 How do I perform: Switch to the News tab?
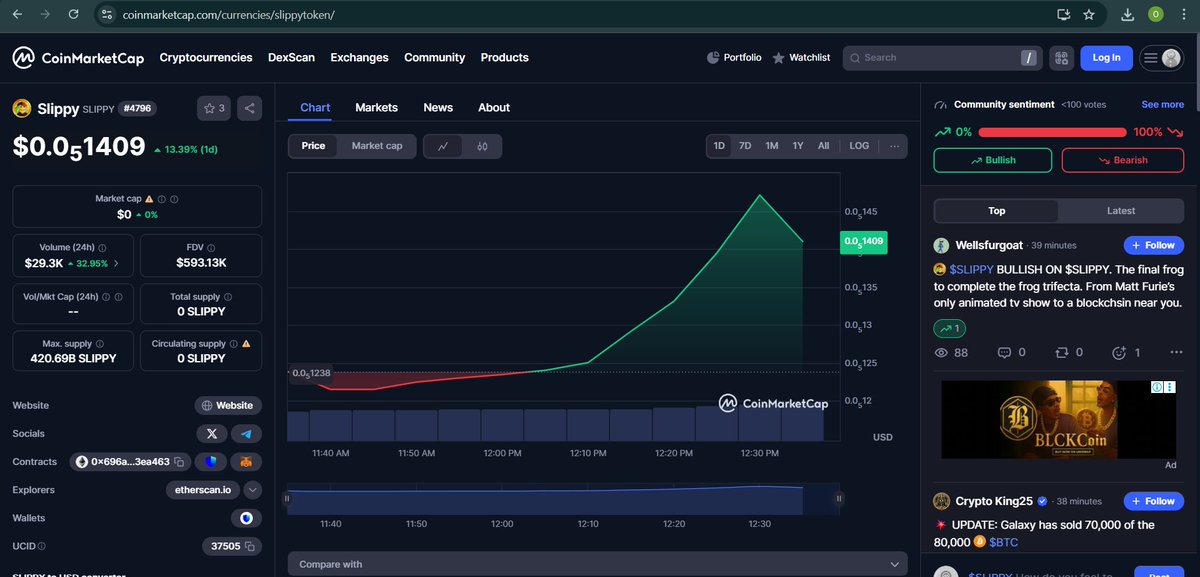click(x=438, y=108)
